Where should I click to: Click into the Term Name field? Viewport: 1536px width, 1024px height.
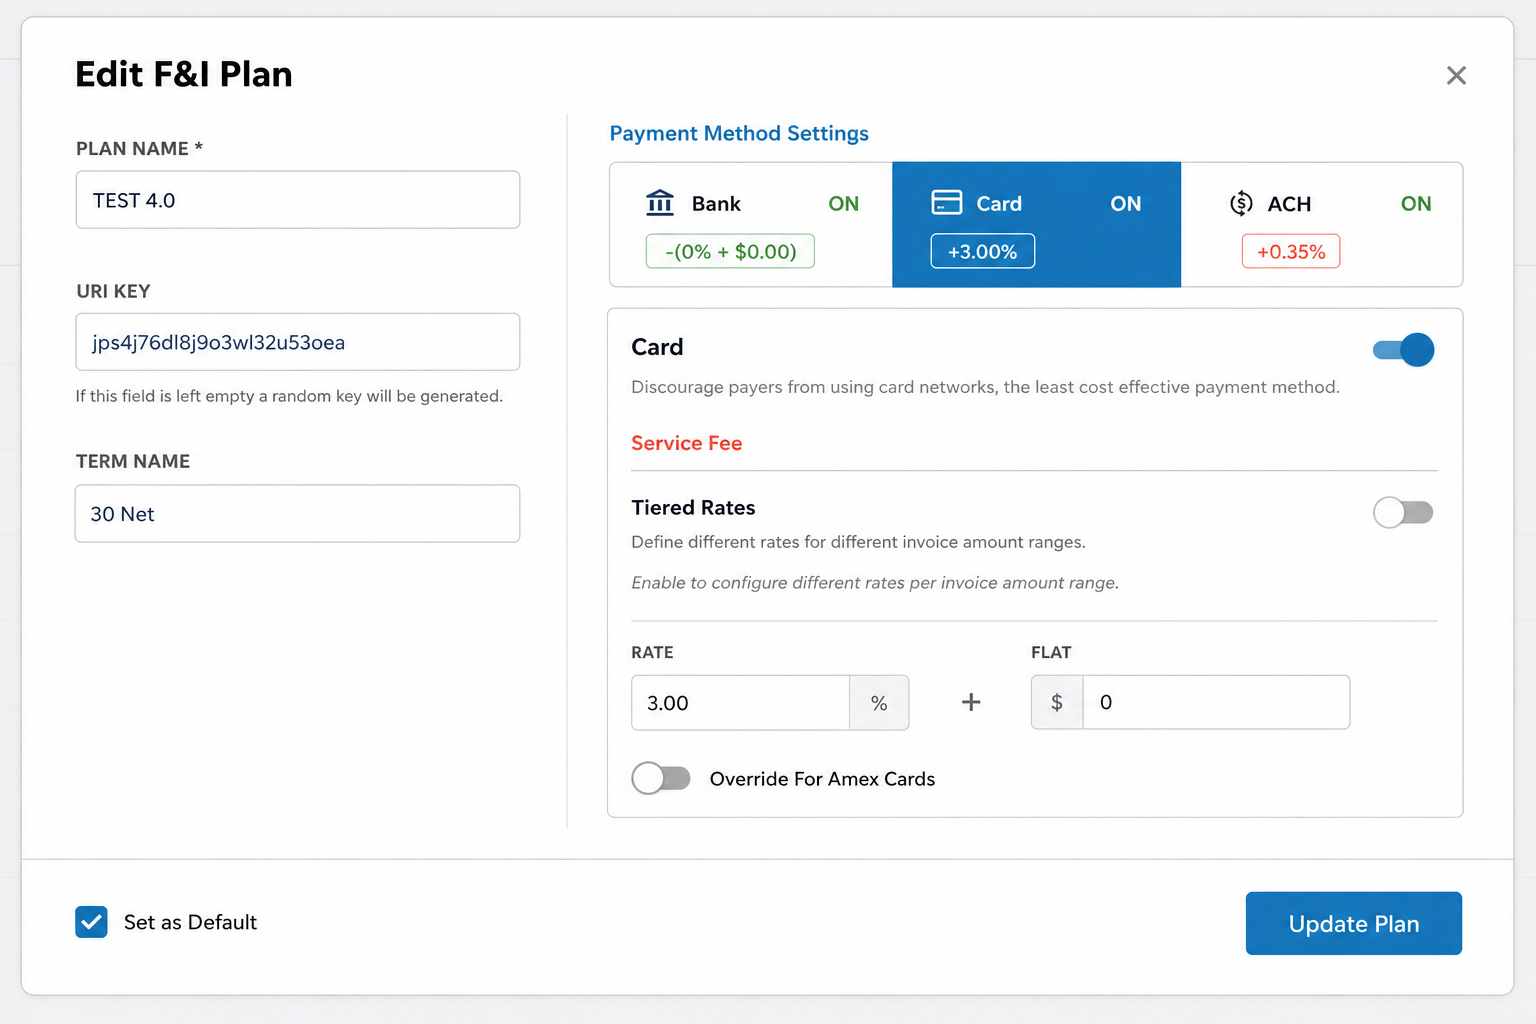pos(298,514)
